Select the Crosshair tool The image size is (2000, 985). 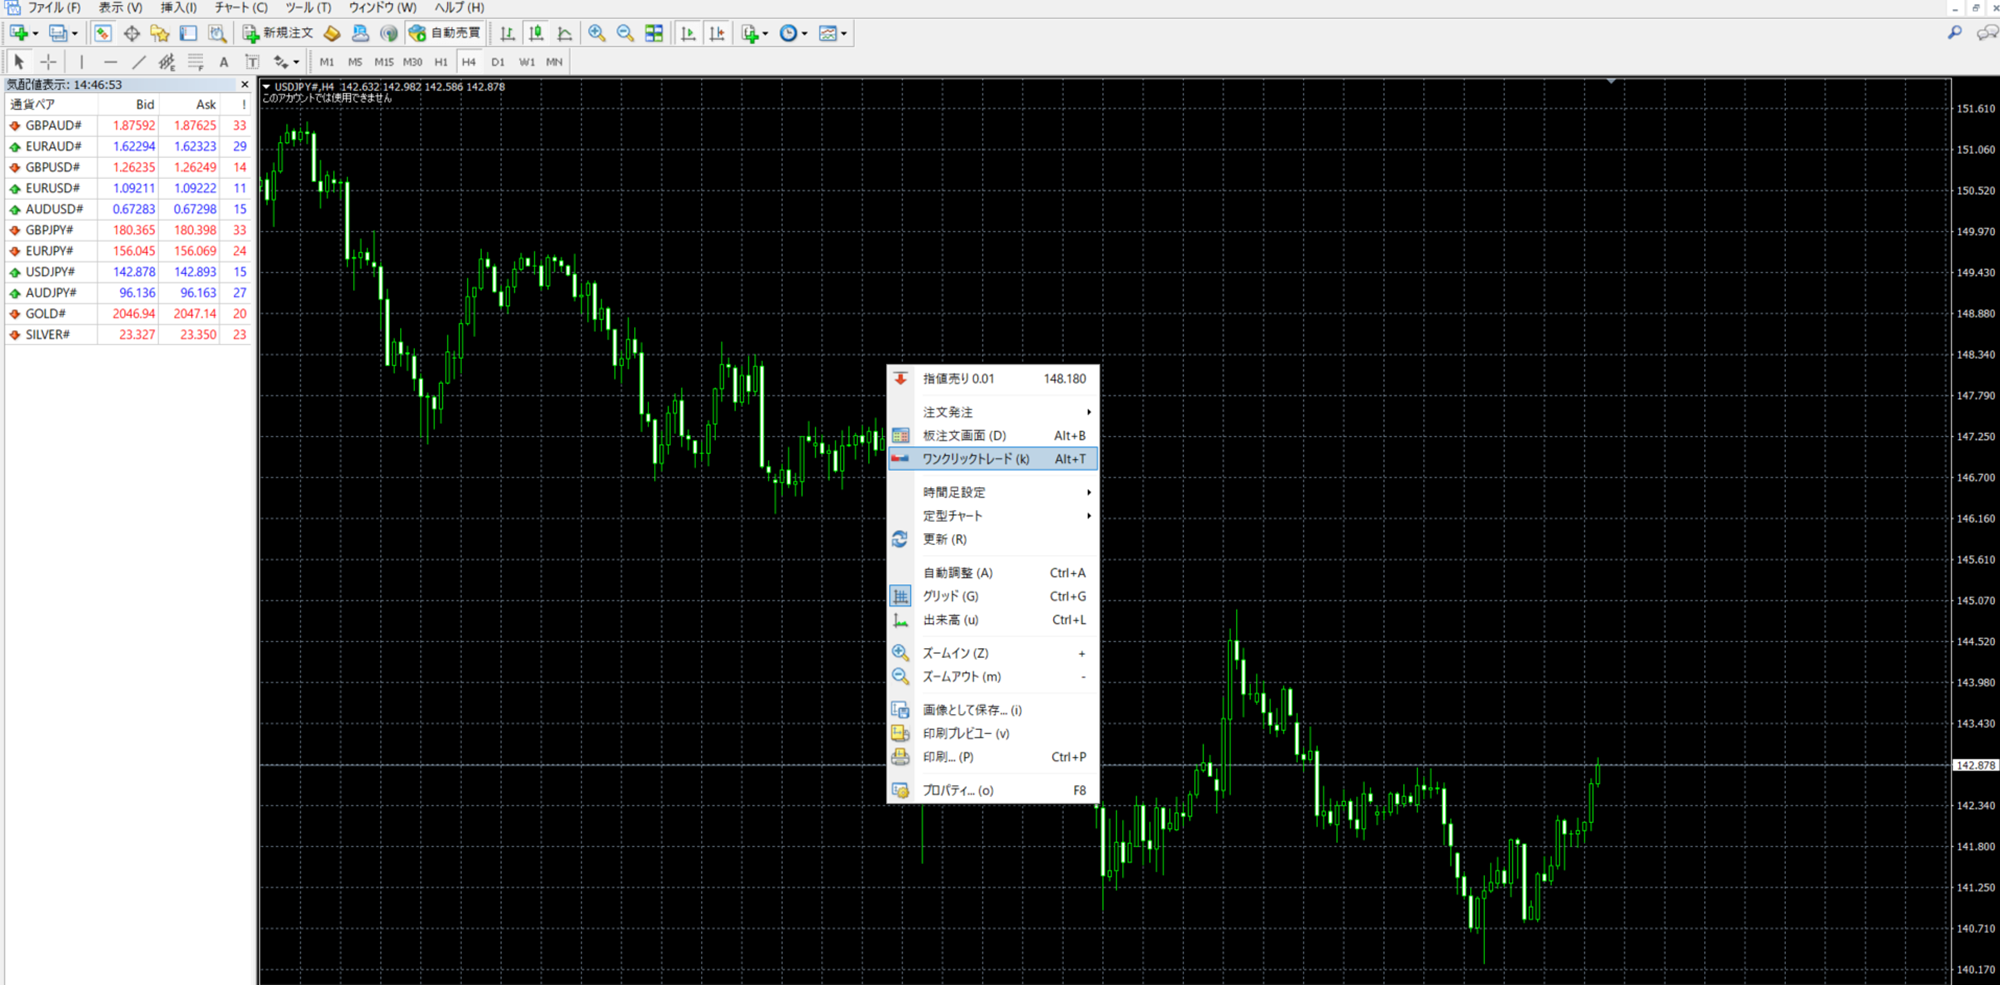48,62
